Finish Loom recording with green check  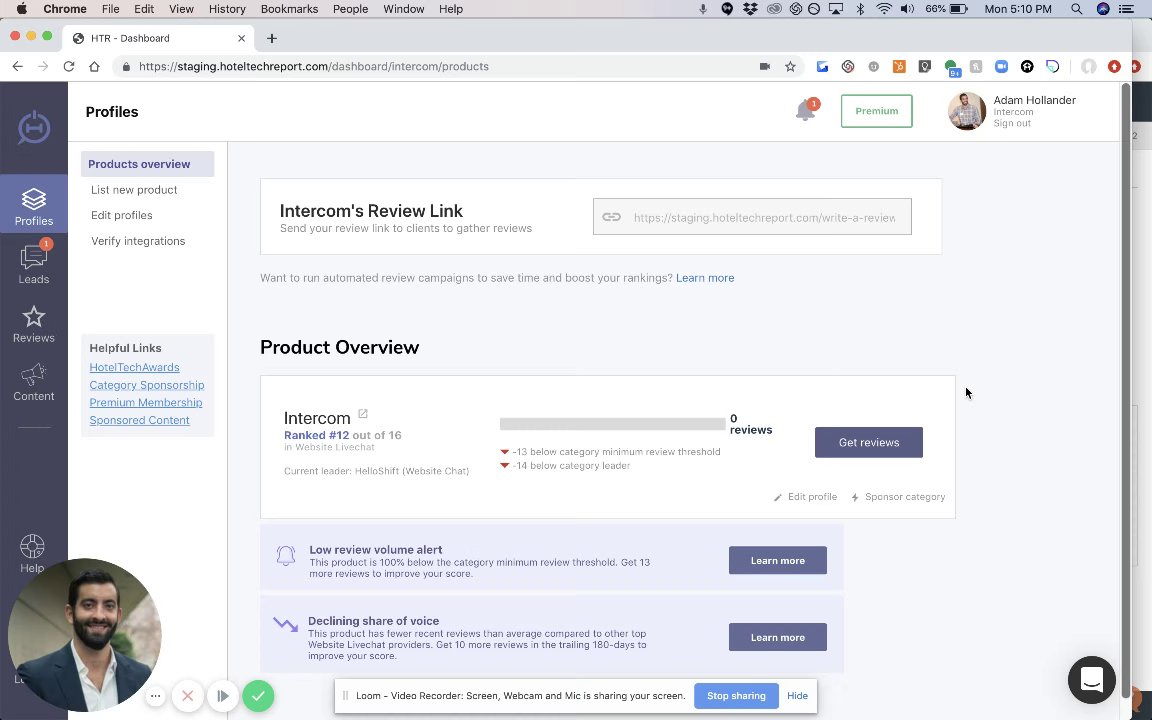[x=258, y=696]
